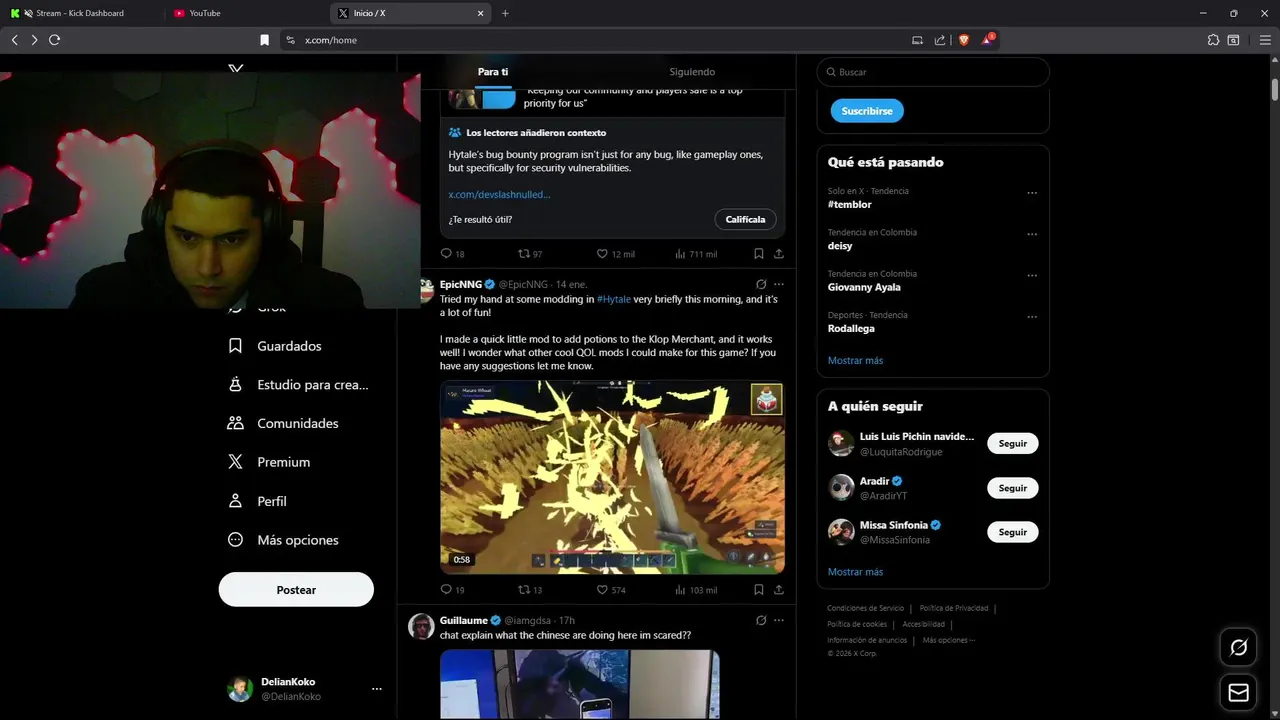
Task: Switch to YouTube browser tab
Action: (x=245, y=13)
